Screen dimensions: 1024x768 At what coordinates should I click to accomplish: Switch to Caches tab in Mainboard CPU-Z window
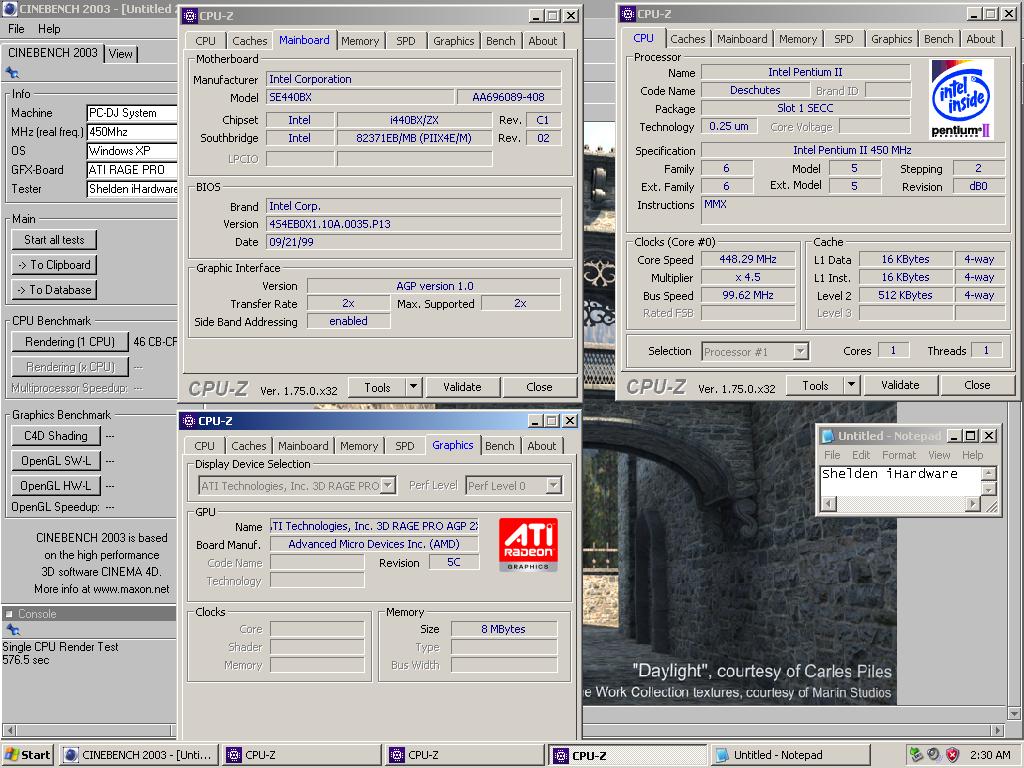tap(249, 40)
